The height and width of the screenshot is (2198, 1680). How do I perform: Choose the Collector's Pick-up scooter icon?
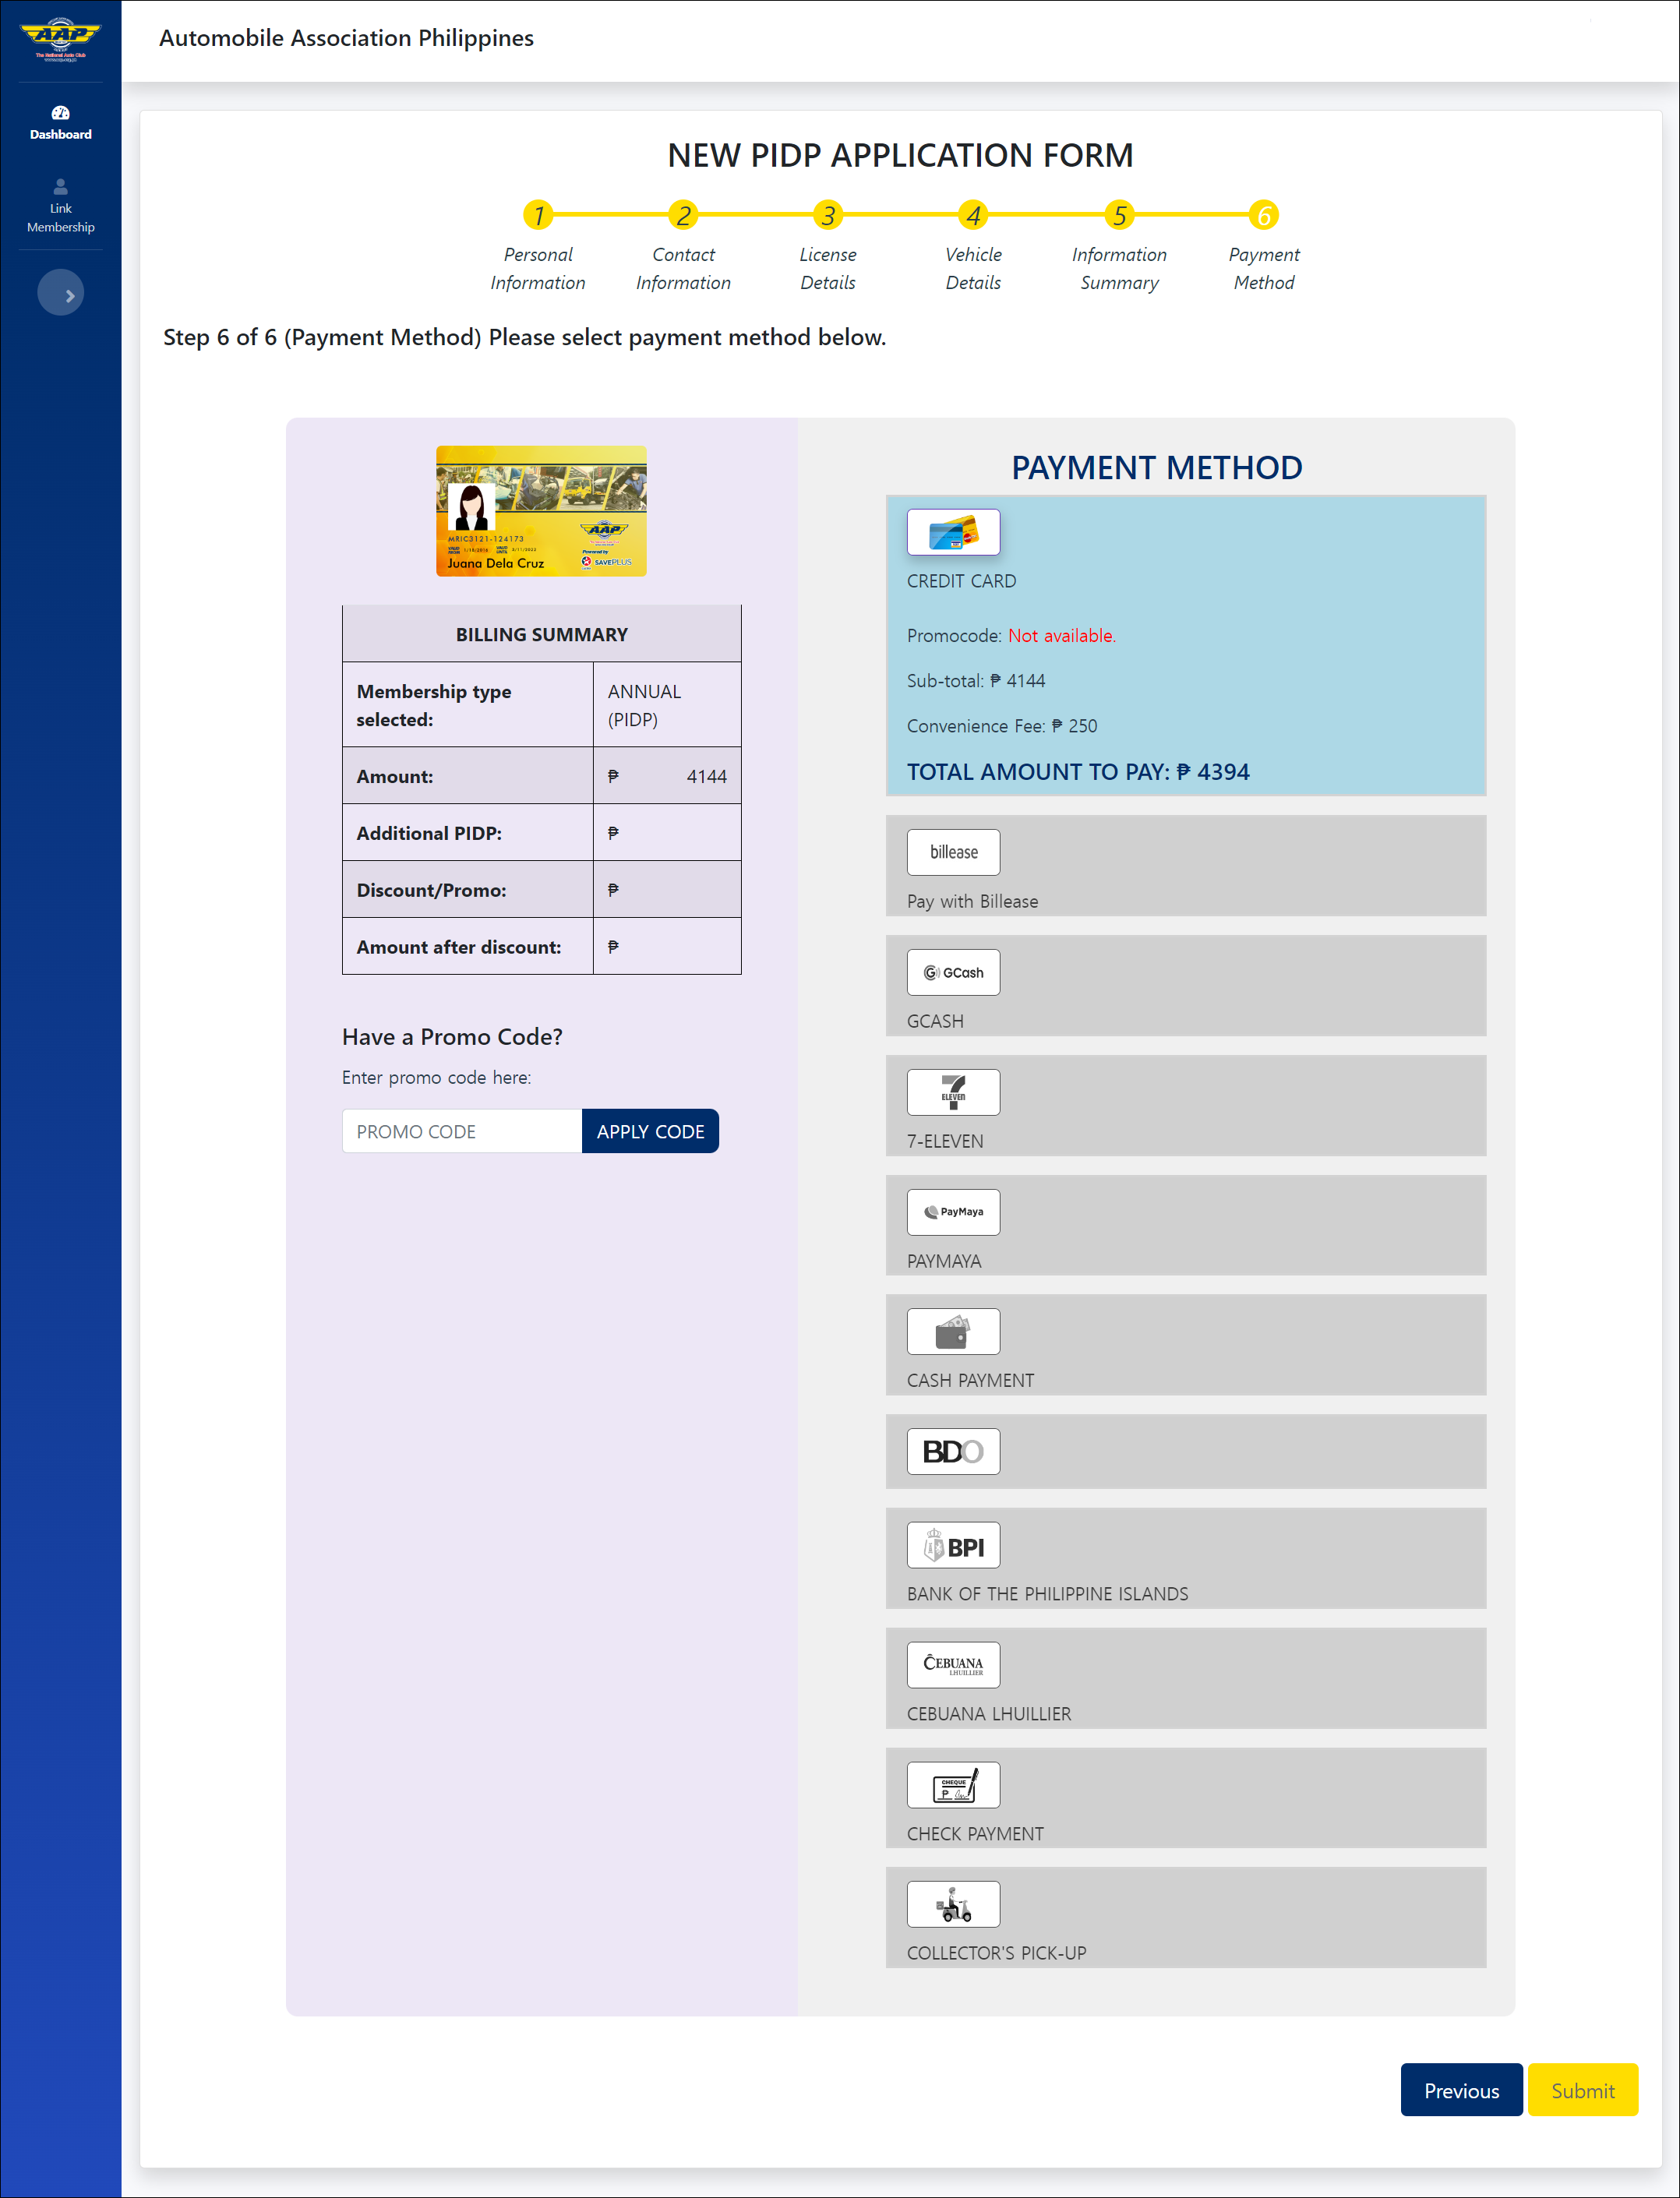952,1904
